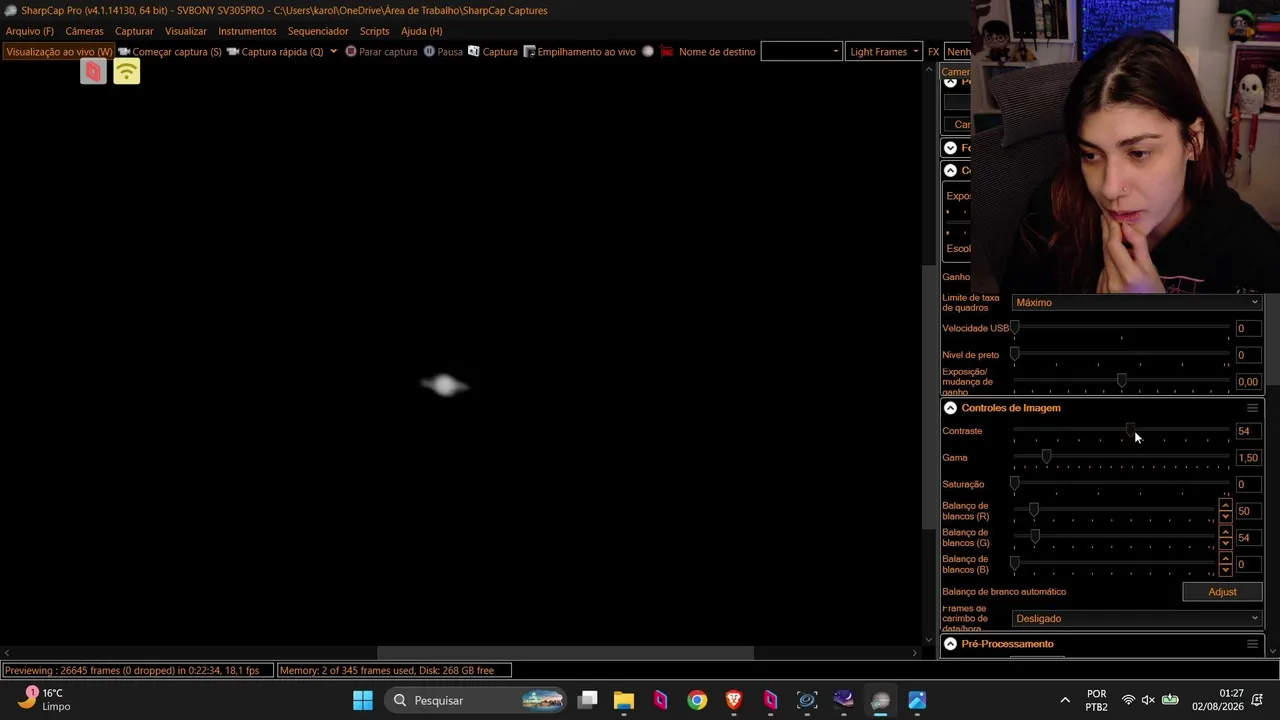Open Windows Start menu
Screen dimensions: 1280x720
(x=363, y=700)
